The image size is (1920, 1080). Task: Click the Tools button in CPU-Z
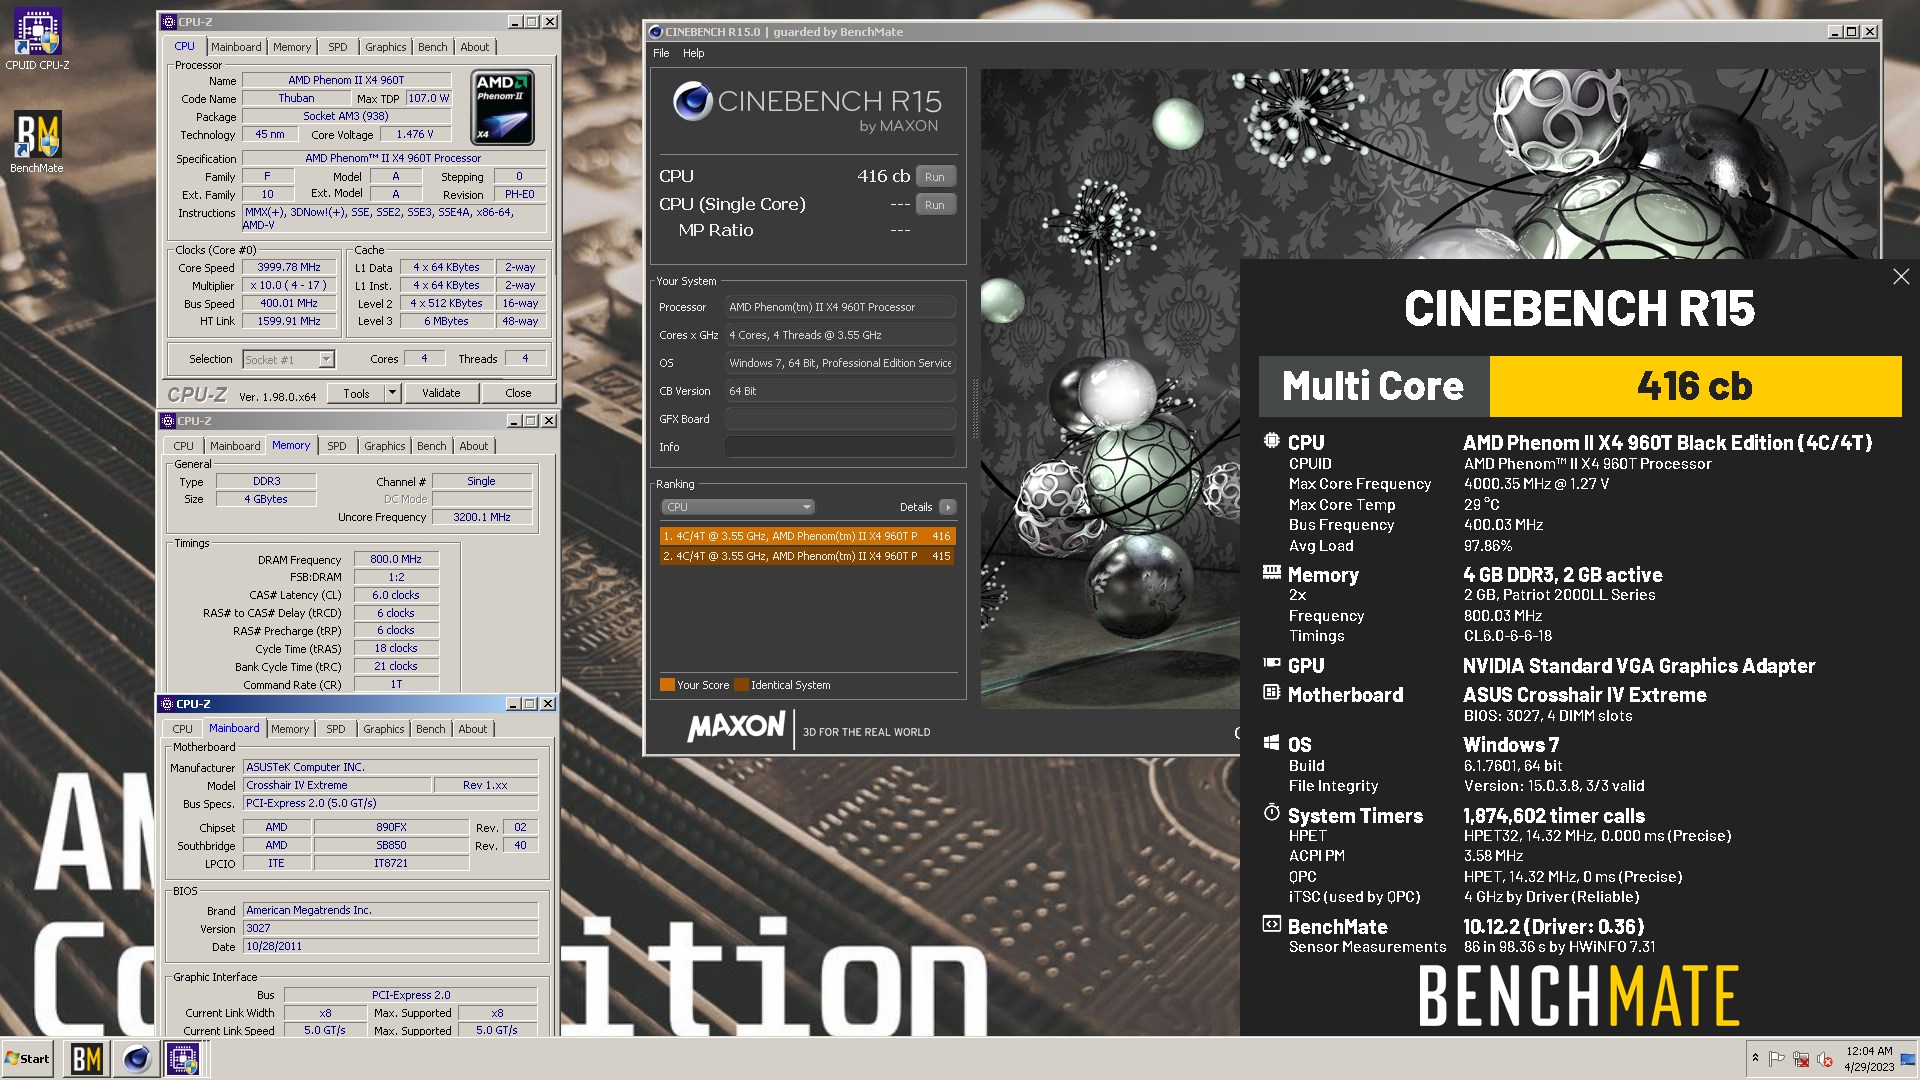pos(357,393)
